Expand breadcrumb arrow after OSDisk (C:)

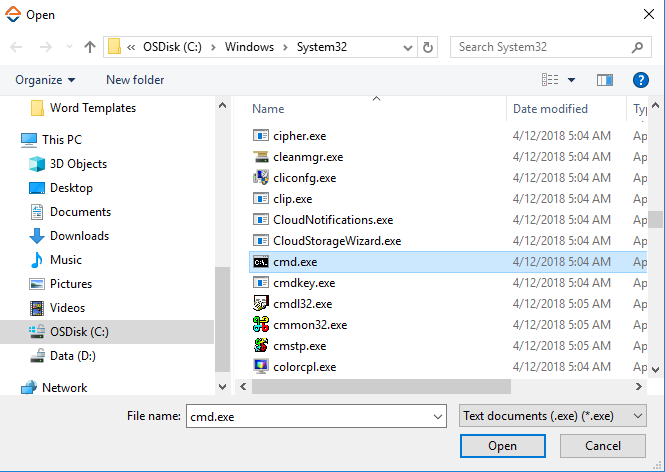click(x=213, y=47)
